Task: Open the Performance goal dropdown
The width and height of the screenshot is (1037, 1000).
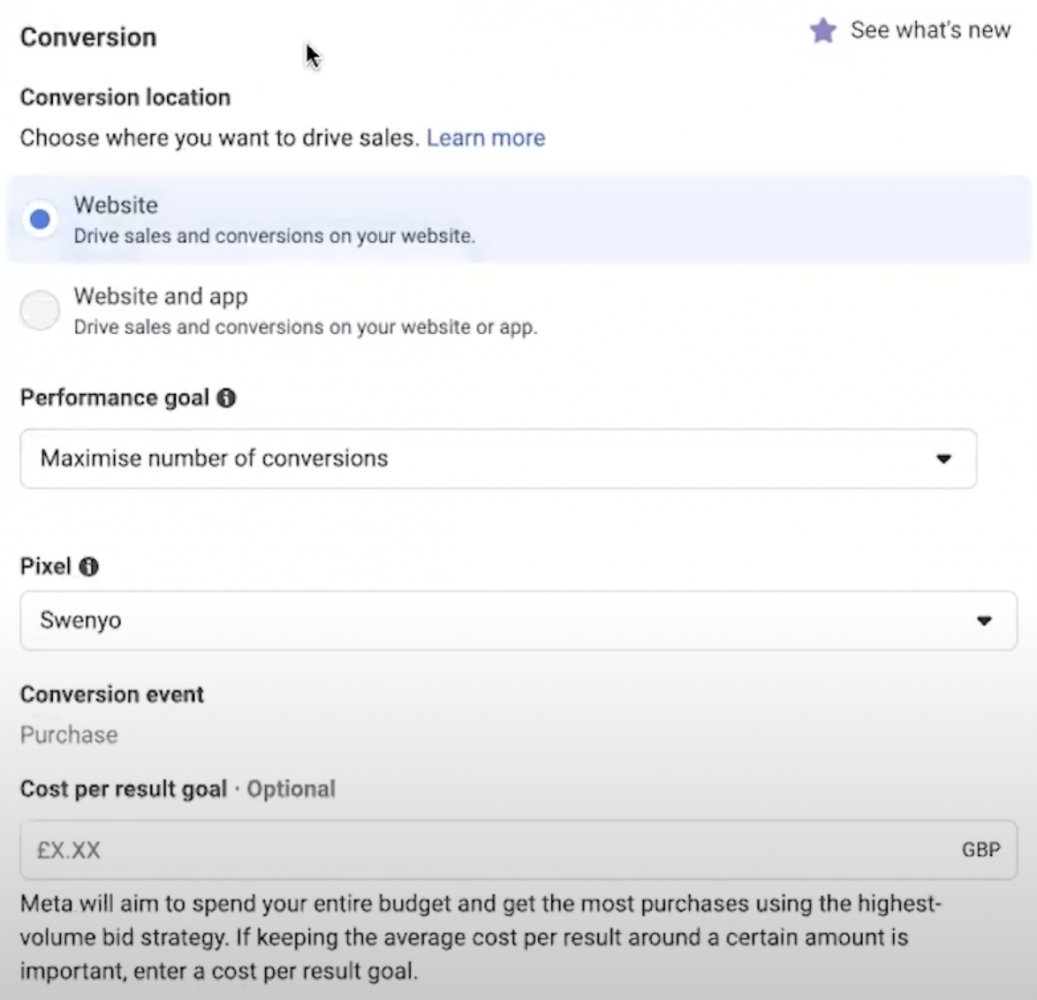Action: pyautogui.click(x=498, y=458)
